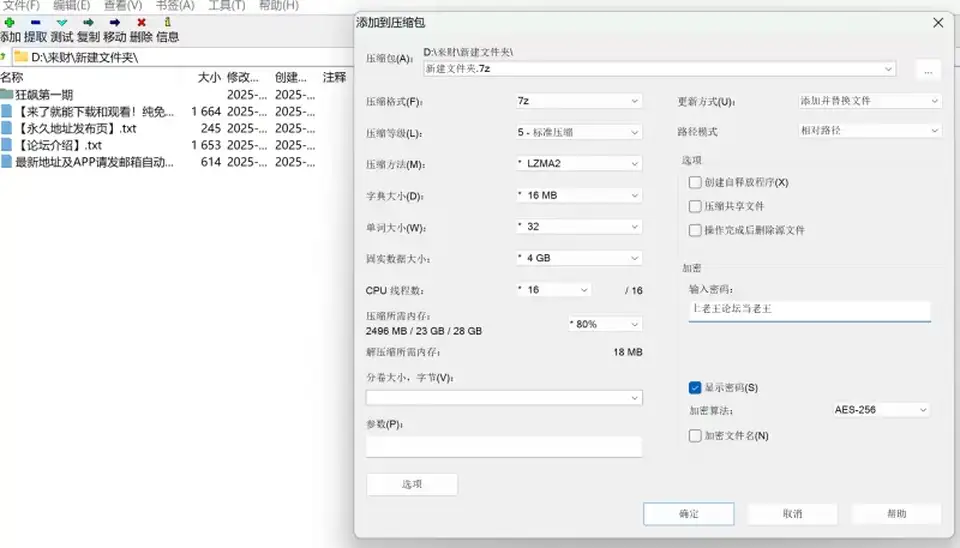Click the Test (测试) checkmark toolbar icon
This screenshot has height=548, width=960.
coord(62,22)
